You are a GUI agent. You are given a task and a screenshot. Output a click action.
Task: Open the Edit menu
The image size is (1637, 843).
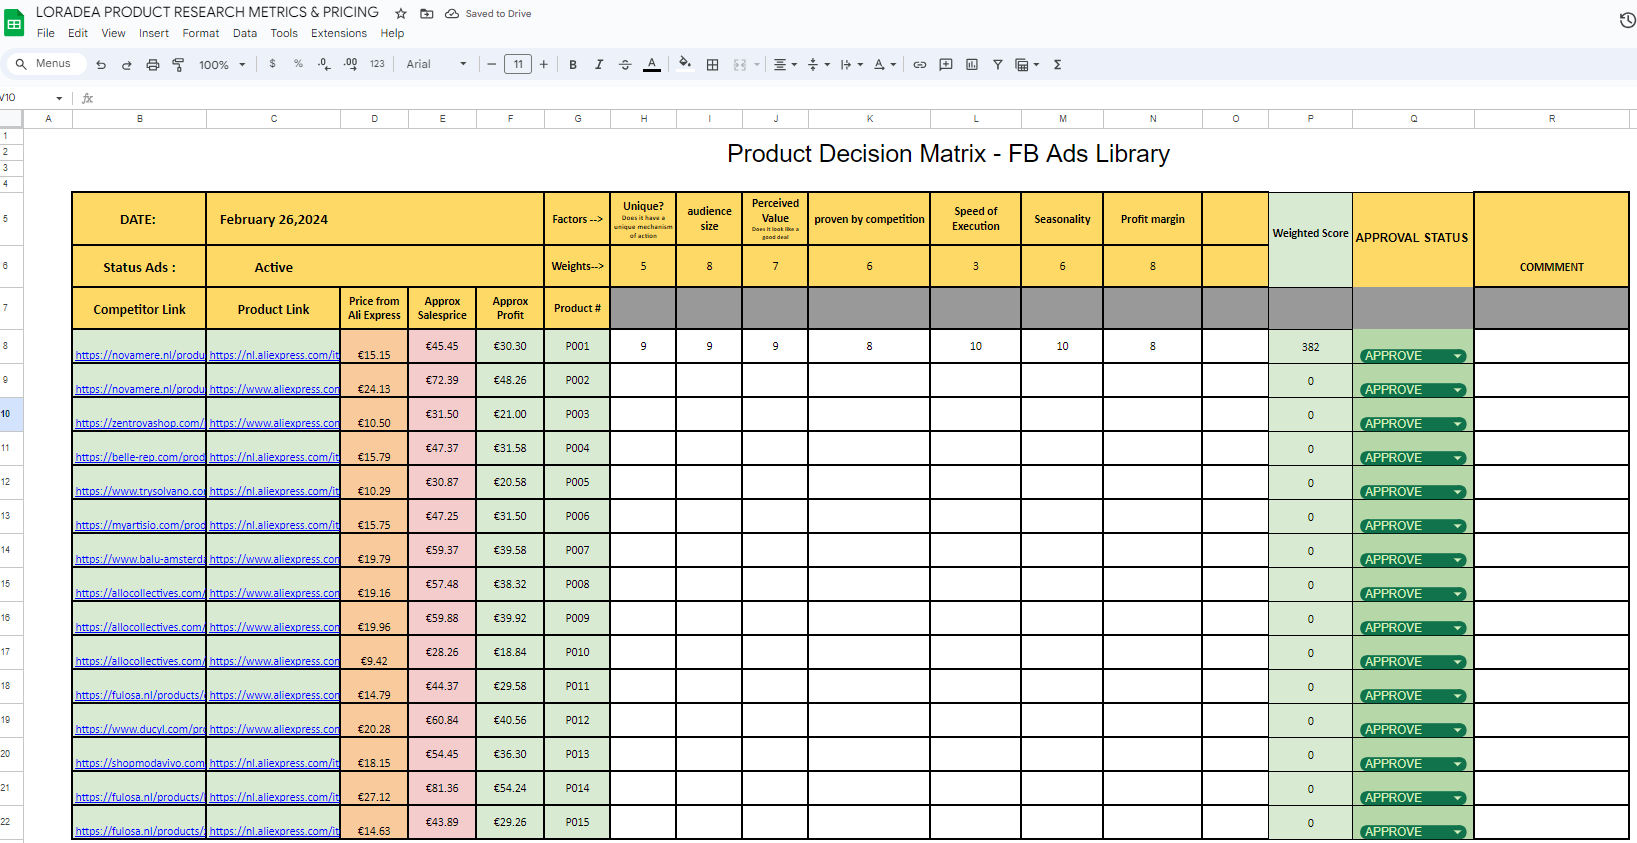[x=78, y=33]
